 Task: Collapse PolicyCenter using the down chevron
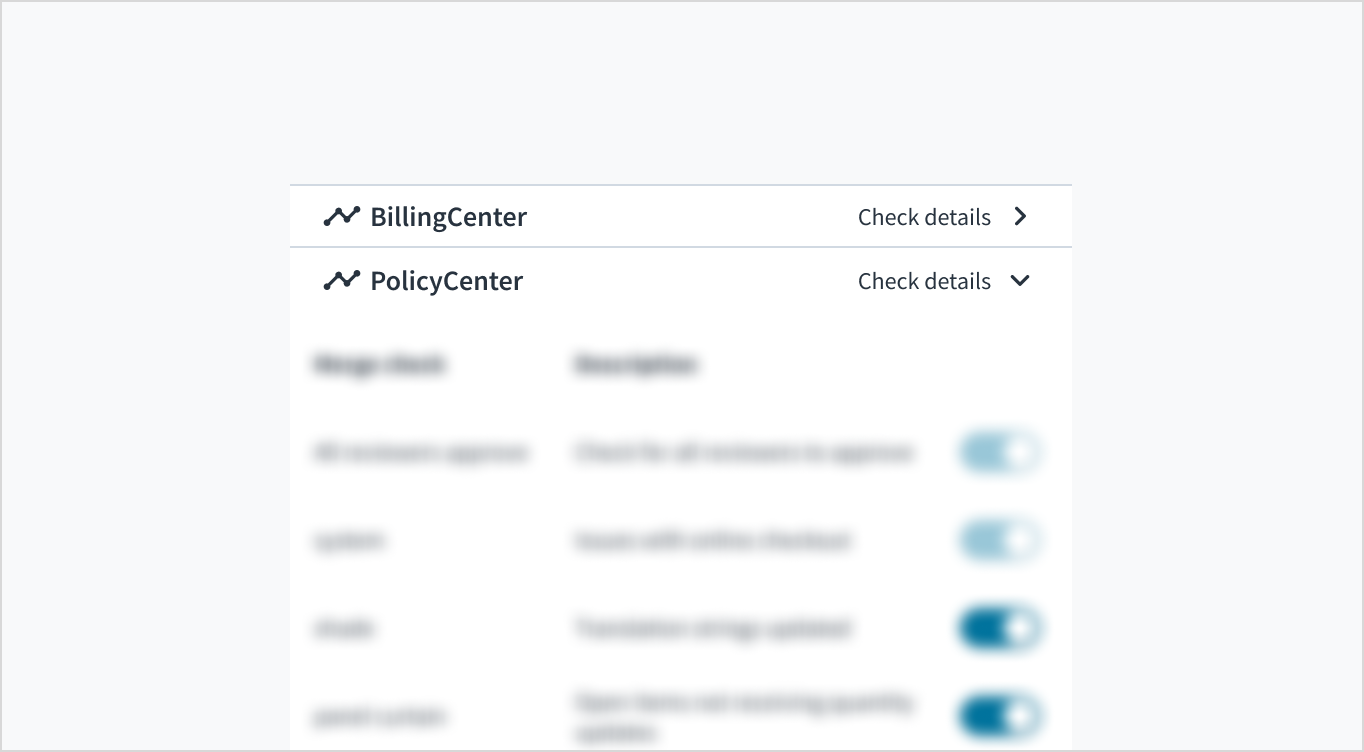point(1020,281)
